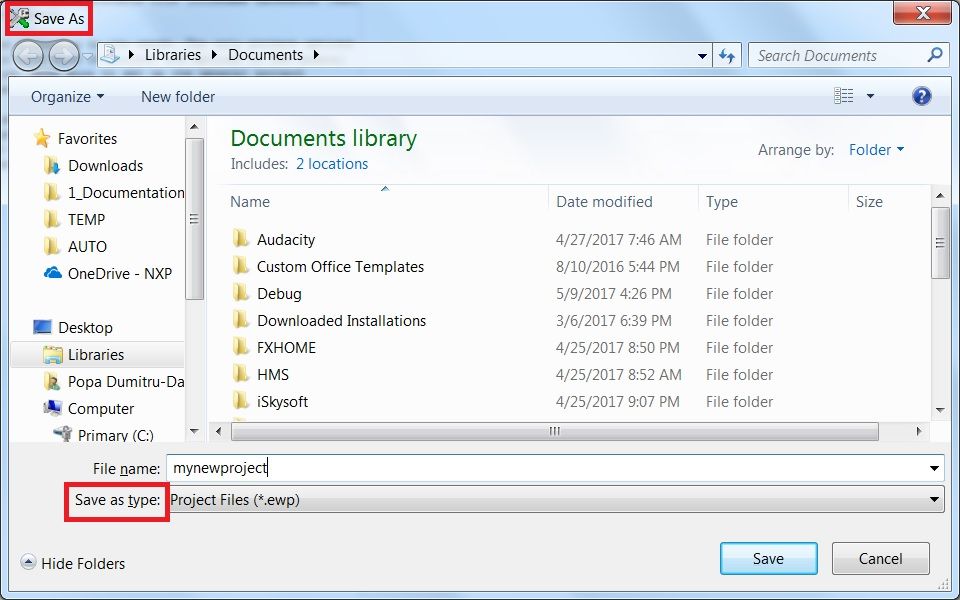Click the Back navigation arrow button
Viewport: 960px width, 600px height.
[x=28, y=56]
